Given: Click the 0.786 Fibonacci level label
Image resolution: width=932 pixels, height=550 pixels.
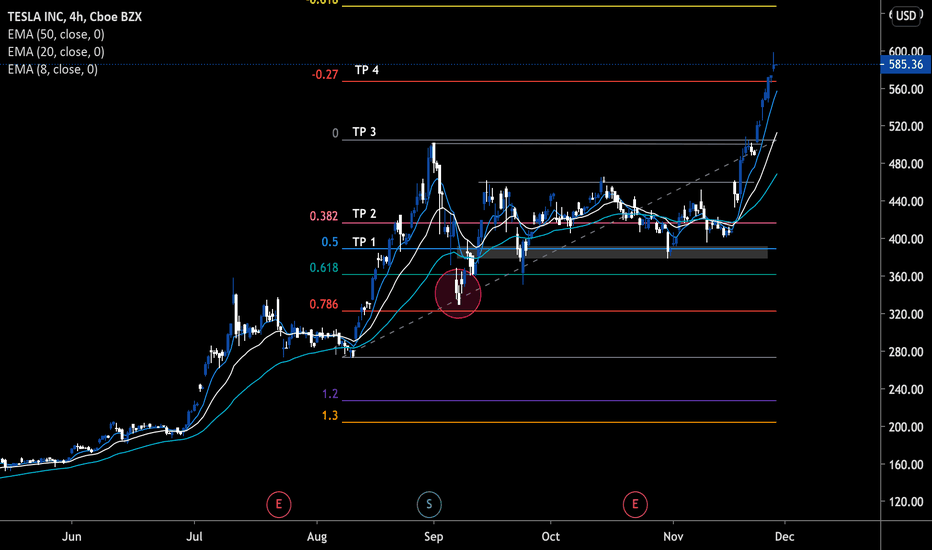Looking at the screenshot, I should (324, 305).
